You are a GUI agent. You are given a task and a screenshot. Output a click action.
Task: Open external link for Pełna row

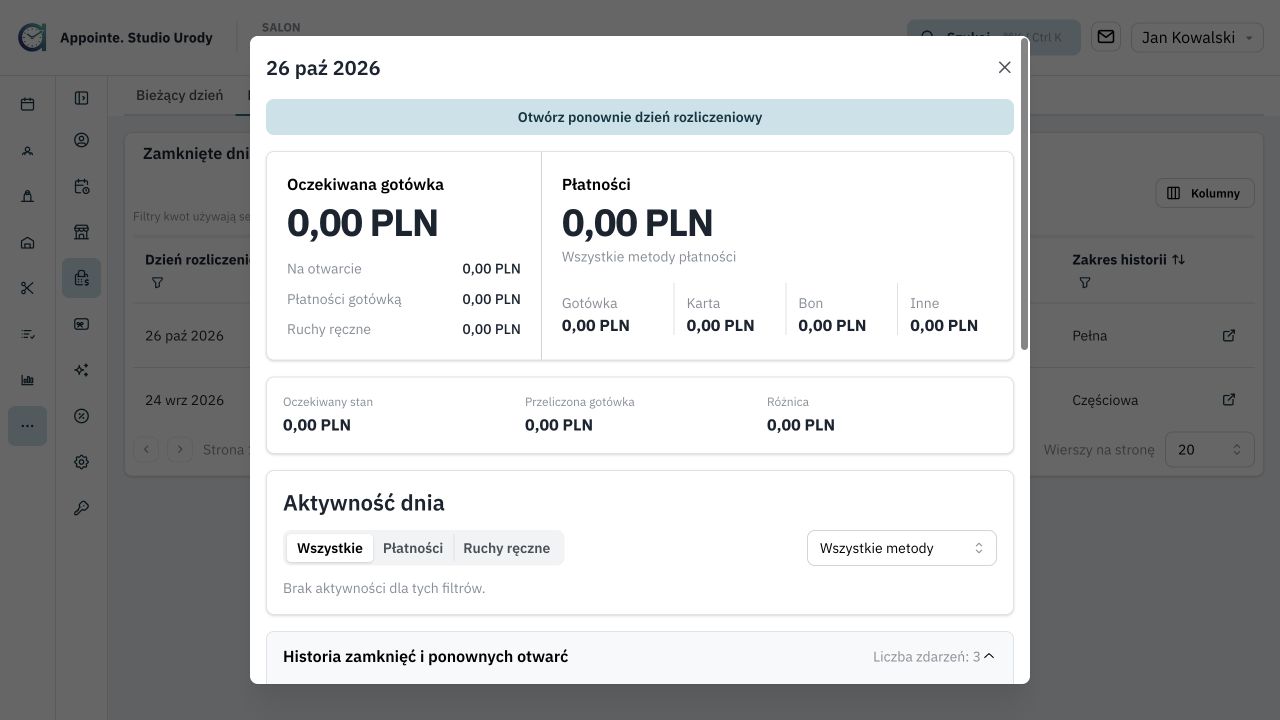(1229, 335)
